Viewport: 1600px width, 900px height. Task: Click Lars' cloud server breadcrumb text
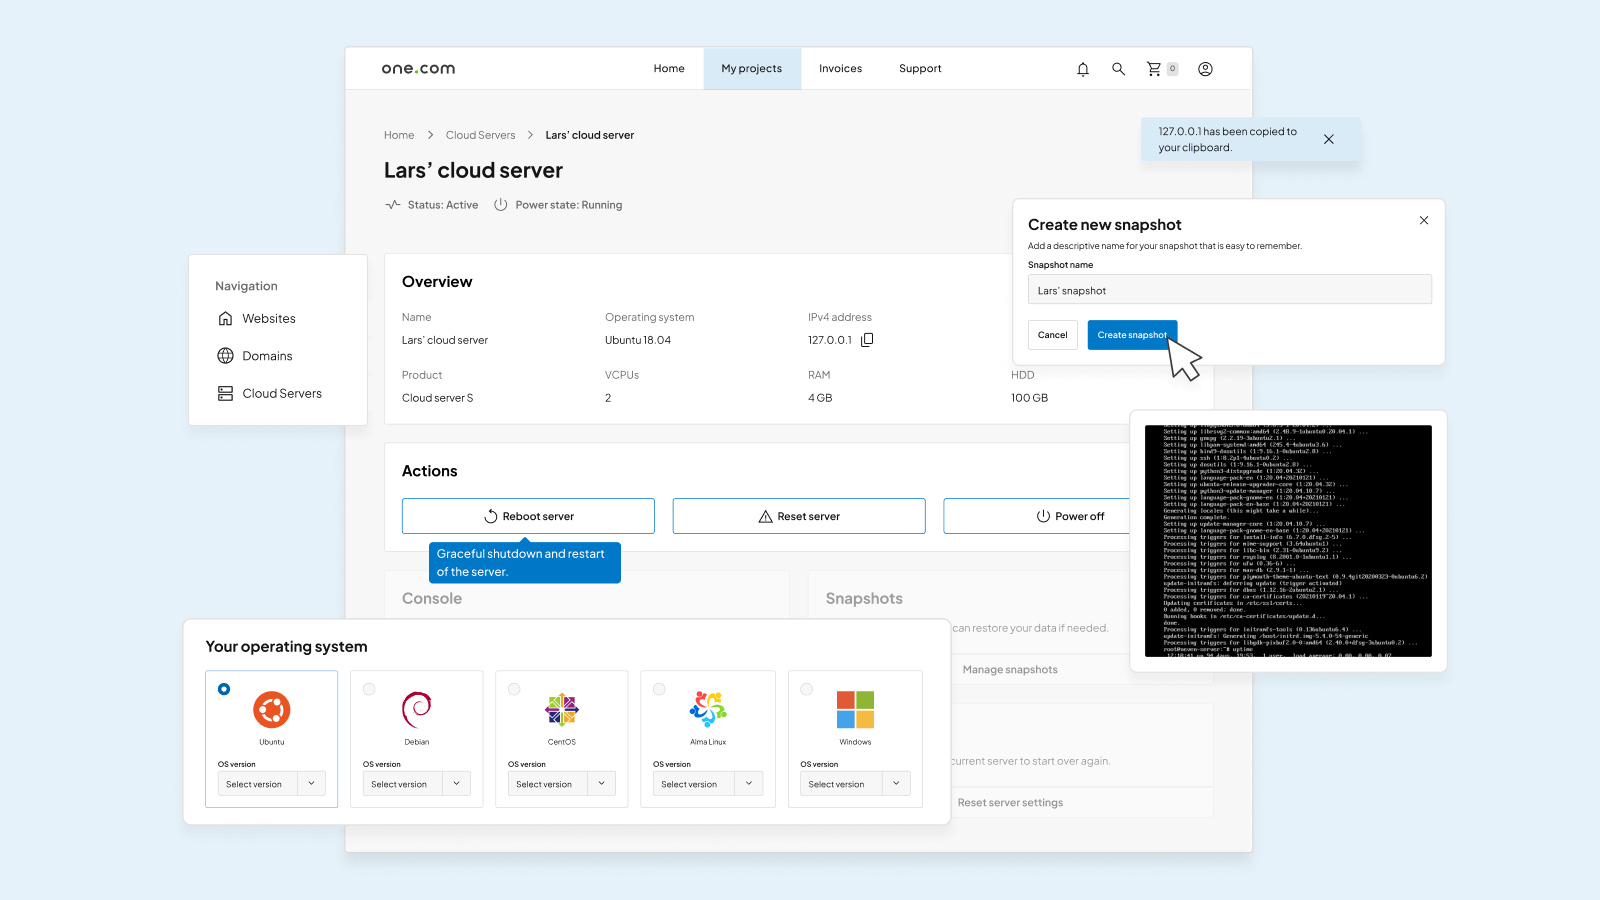coord(590,135)
